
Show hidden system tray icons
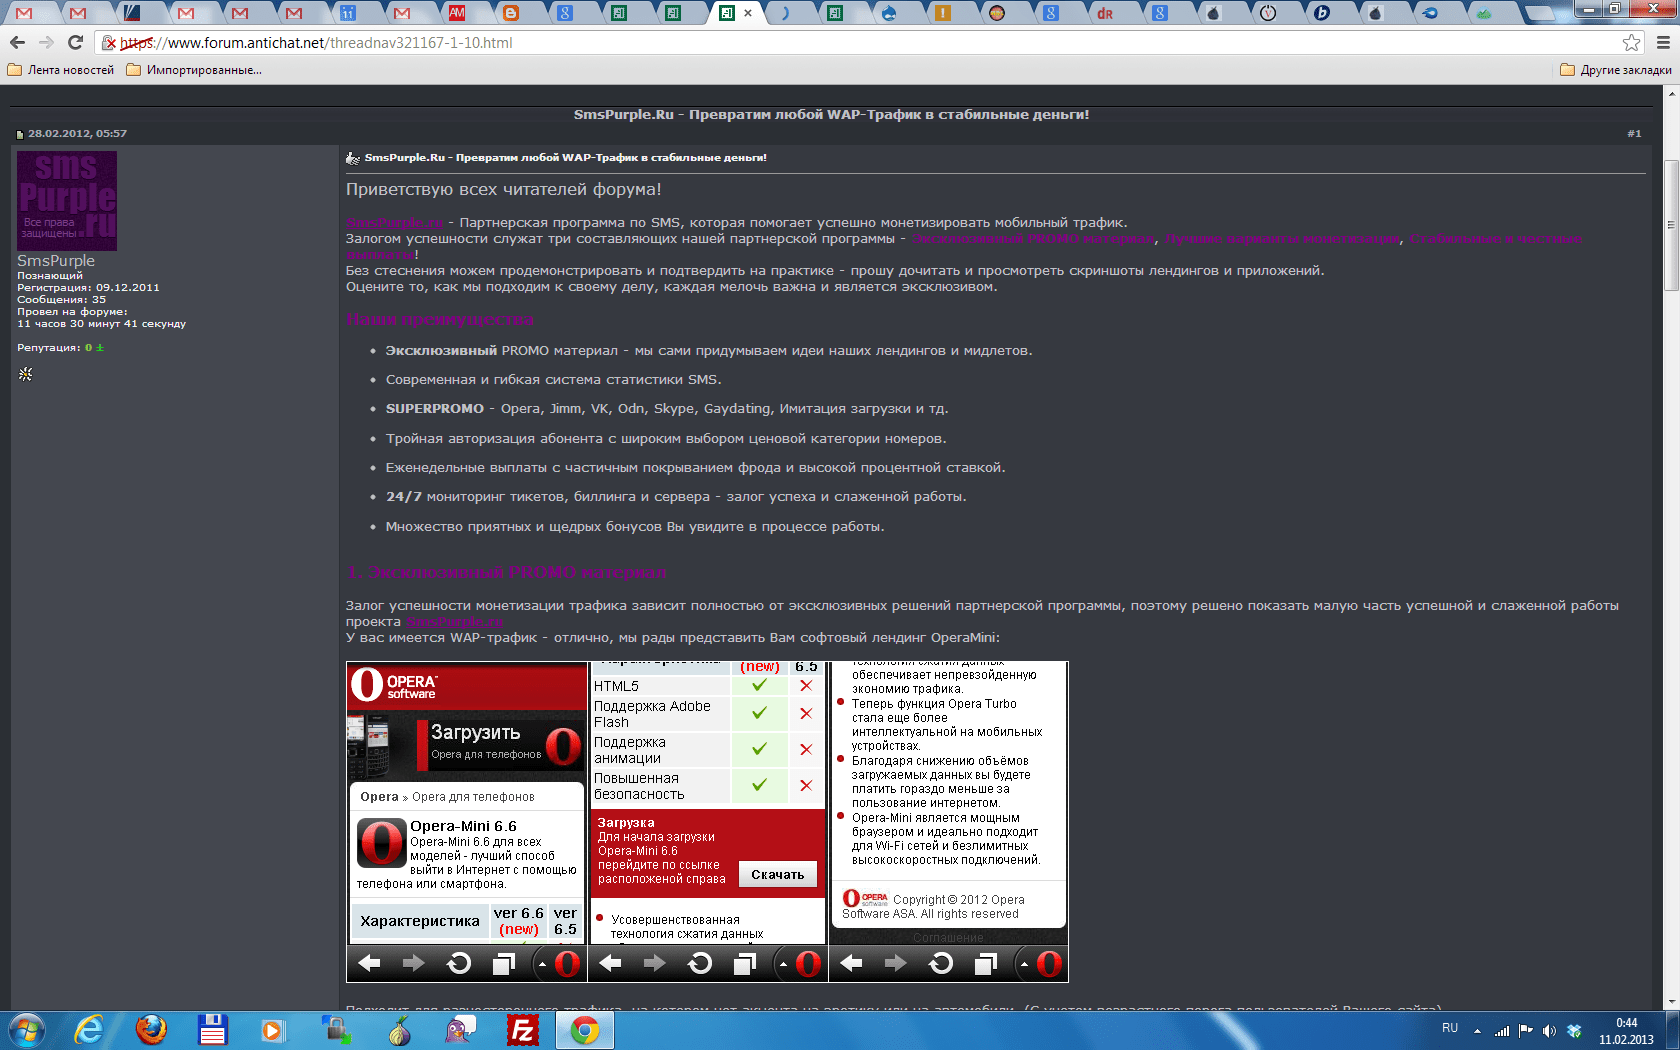(1477, 1031)
